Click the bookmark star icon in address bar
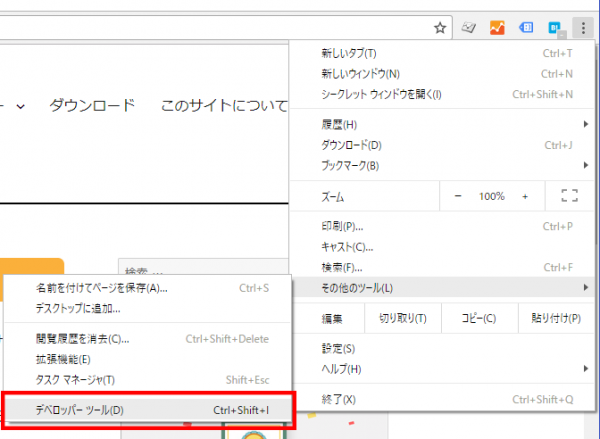Viewport: 600px width, 439px height. click(439, 28)
